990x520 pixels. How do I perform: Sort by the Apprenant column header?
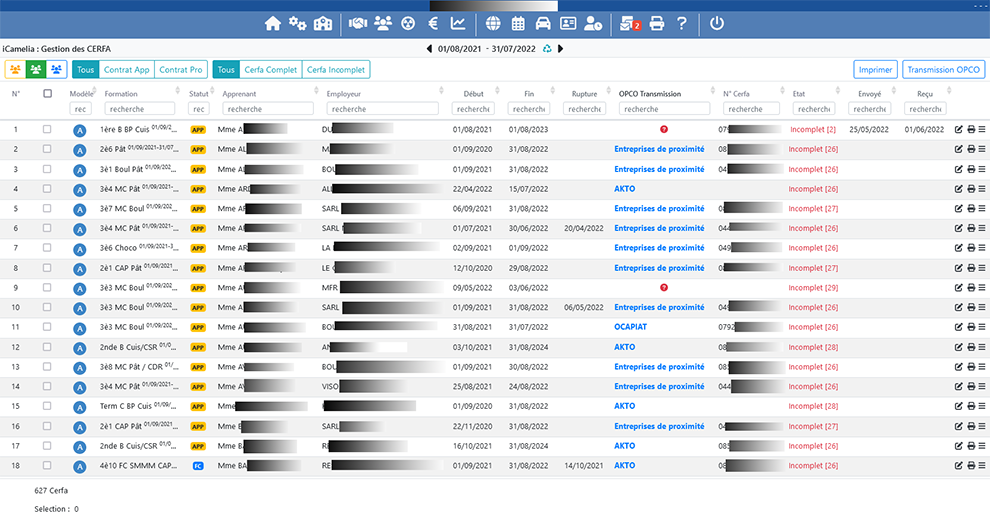tap(239, 94)
